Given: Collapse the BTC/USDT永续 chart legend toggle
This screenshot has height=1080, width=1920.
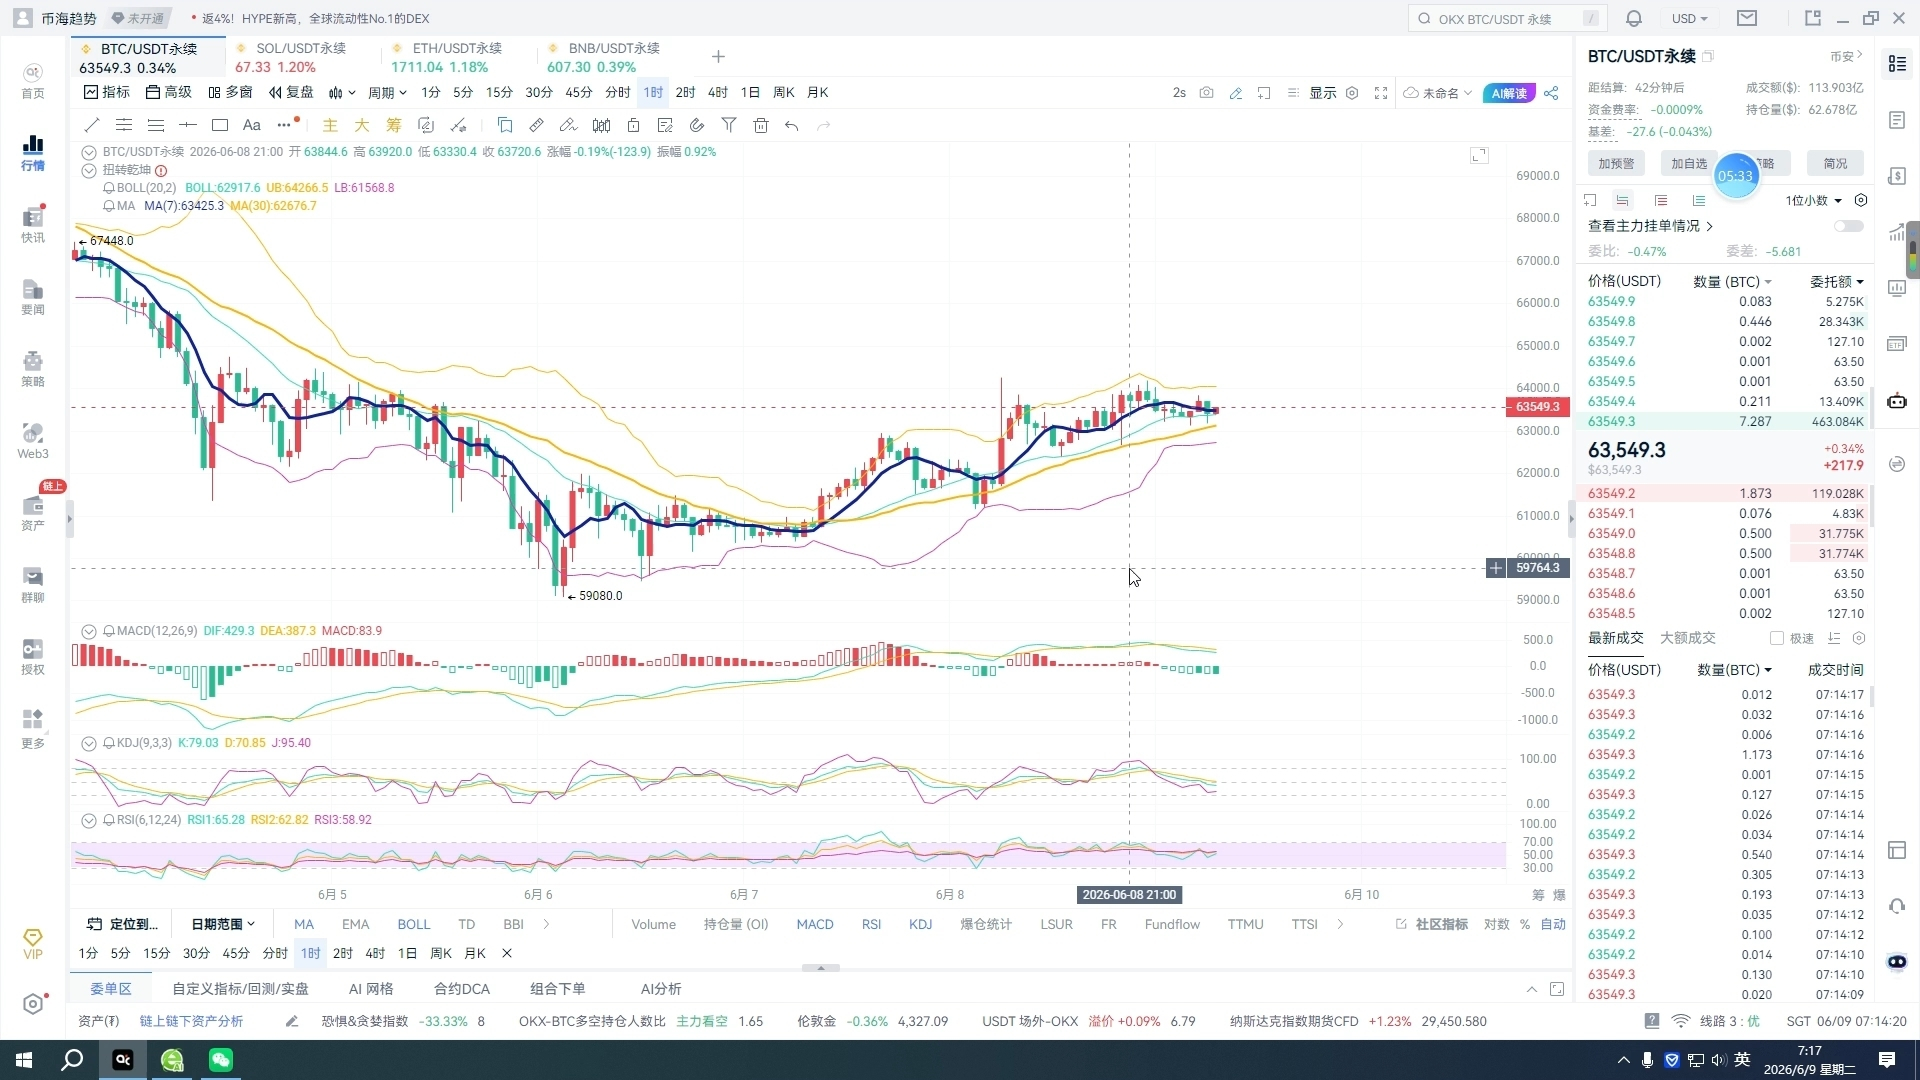Looking at the screenshot, I should (x=89, y=152).
